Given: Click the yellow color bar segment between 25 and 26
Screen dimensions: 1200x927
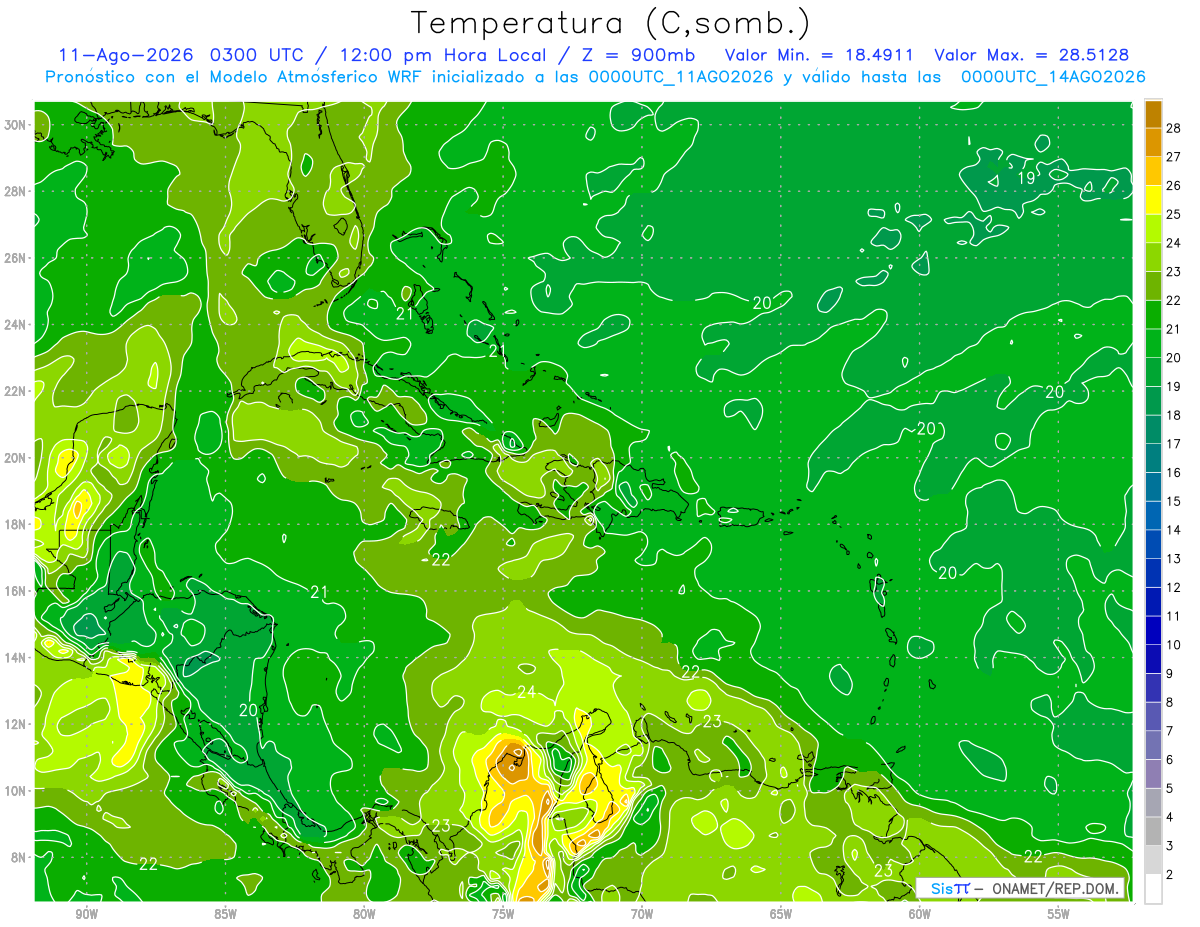Looking at the screenshot, I should [x=1153, y=200].
